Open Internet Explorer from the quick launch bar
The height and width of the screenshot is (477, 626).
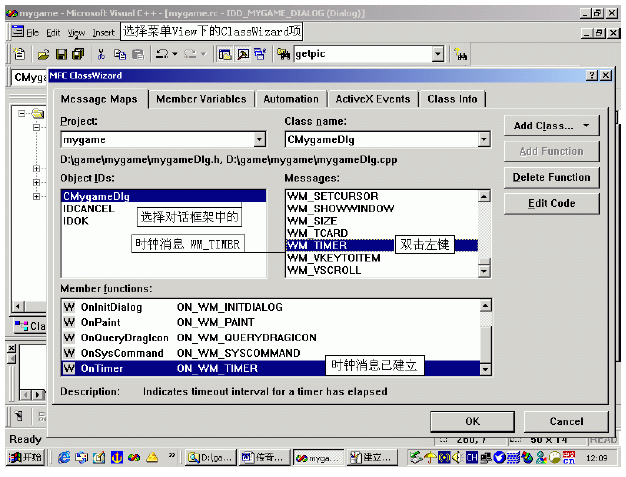pyautogui.click(x=64, y=457)
